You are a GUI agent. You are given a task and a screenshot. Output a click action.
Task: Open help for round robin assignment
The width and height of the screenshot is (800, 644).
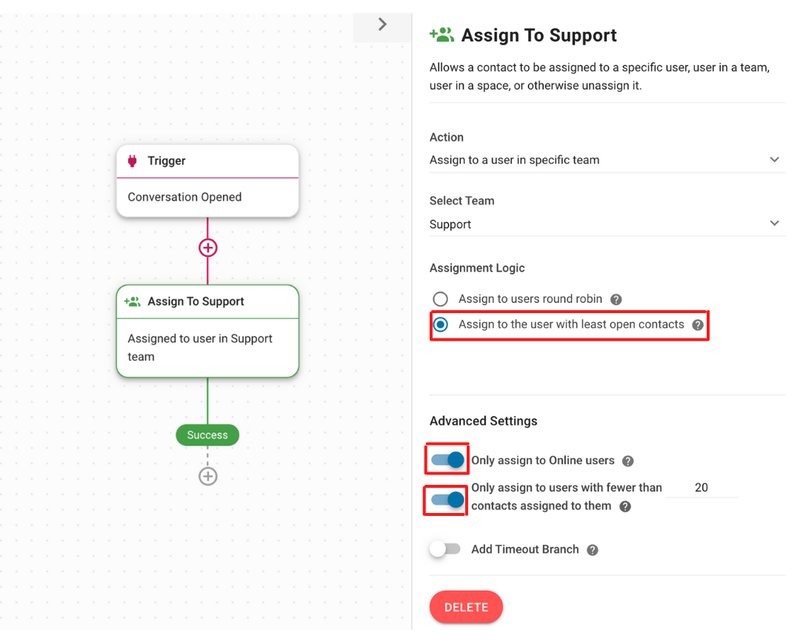click(x=616, y=299)
